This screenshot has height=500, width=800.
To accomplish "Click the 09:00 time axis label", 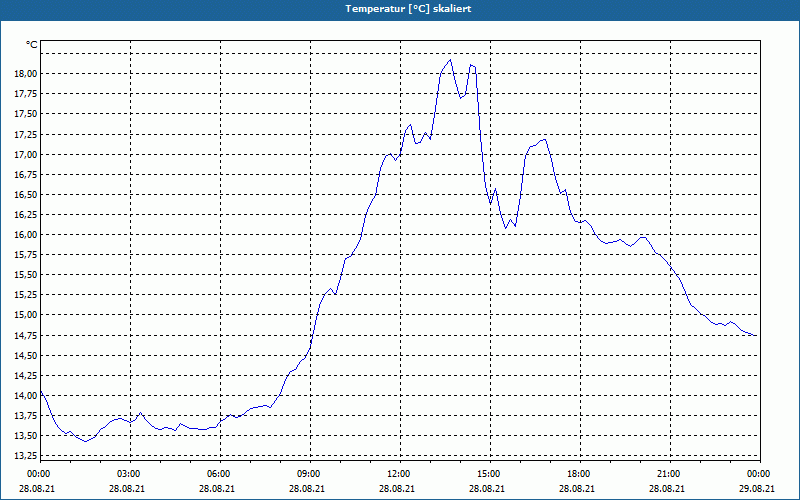I will coord(310,474).
